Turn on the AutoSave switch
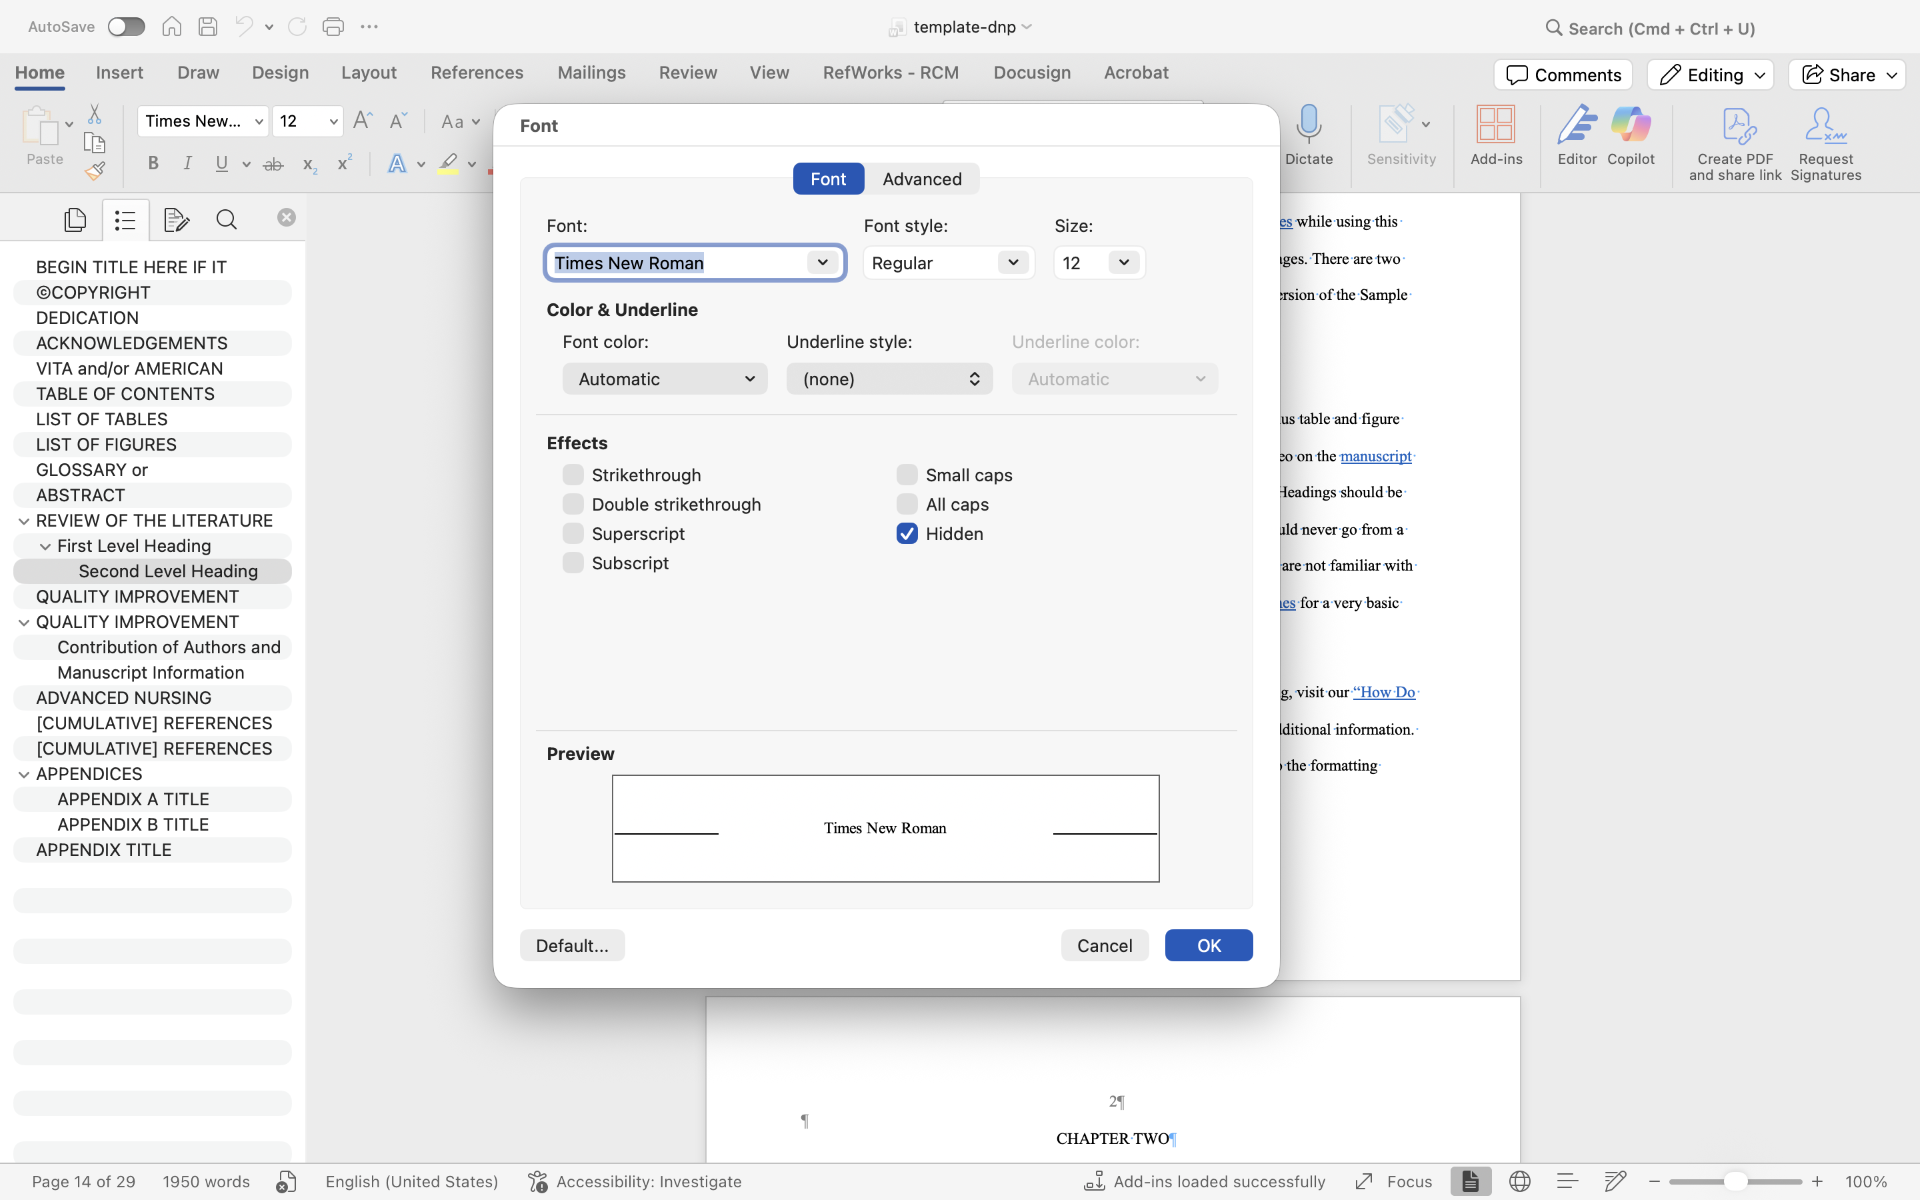Viewport: 1920px width, 1200px height. click(x=126, y=27)
